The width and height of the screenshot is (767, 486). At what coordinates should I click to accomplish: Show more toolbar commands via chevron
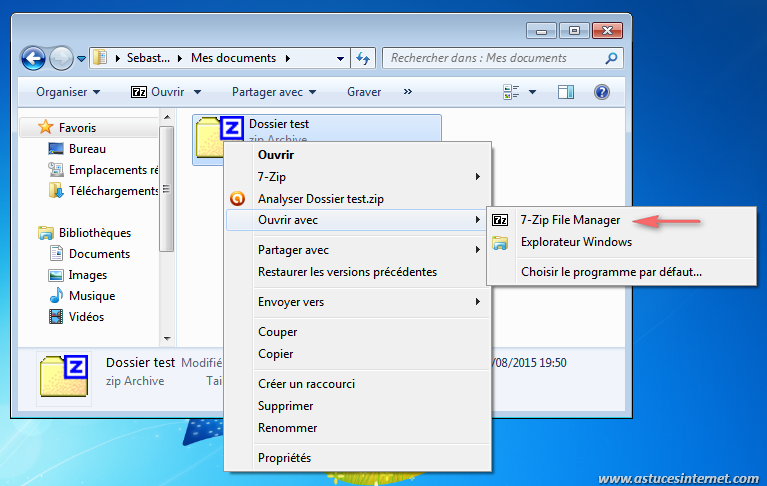click(407, 91)
